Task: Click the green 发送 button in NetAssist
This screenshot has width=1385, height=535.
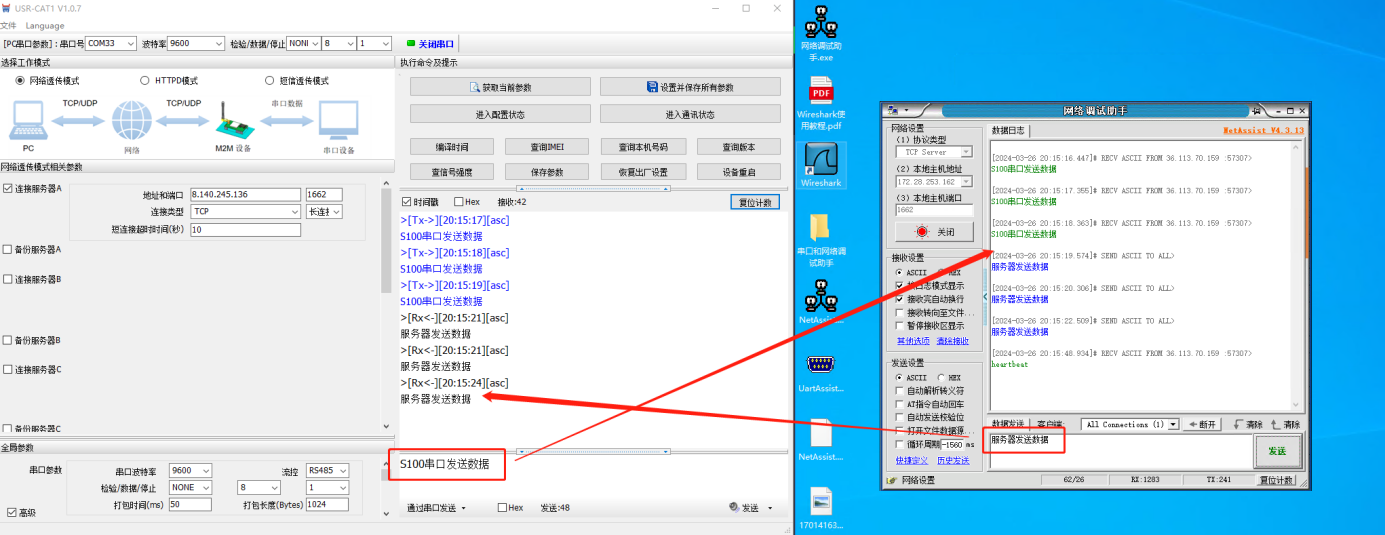Action: tap(1277, 451)
